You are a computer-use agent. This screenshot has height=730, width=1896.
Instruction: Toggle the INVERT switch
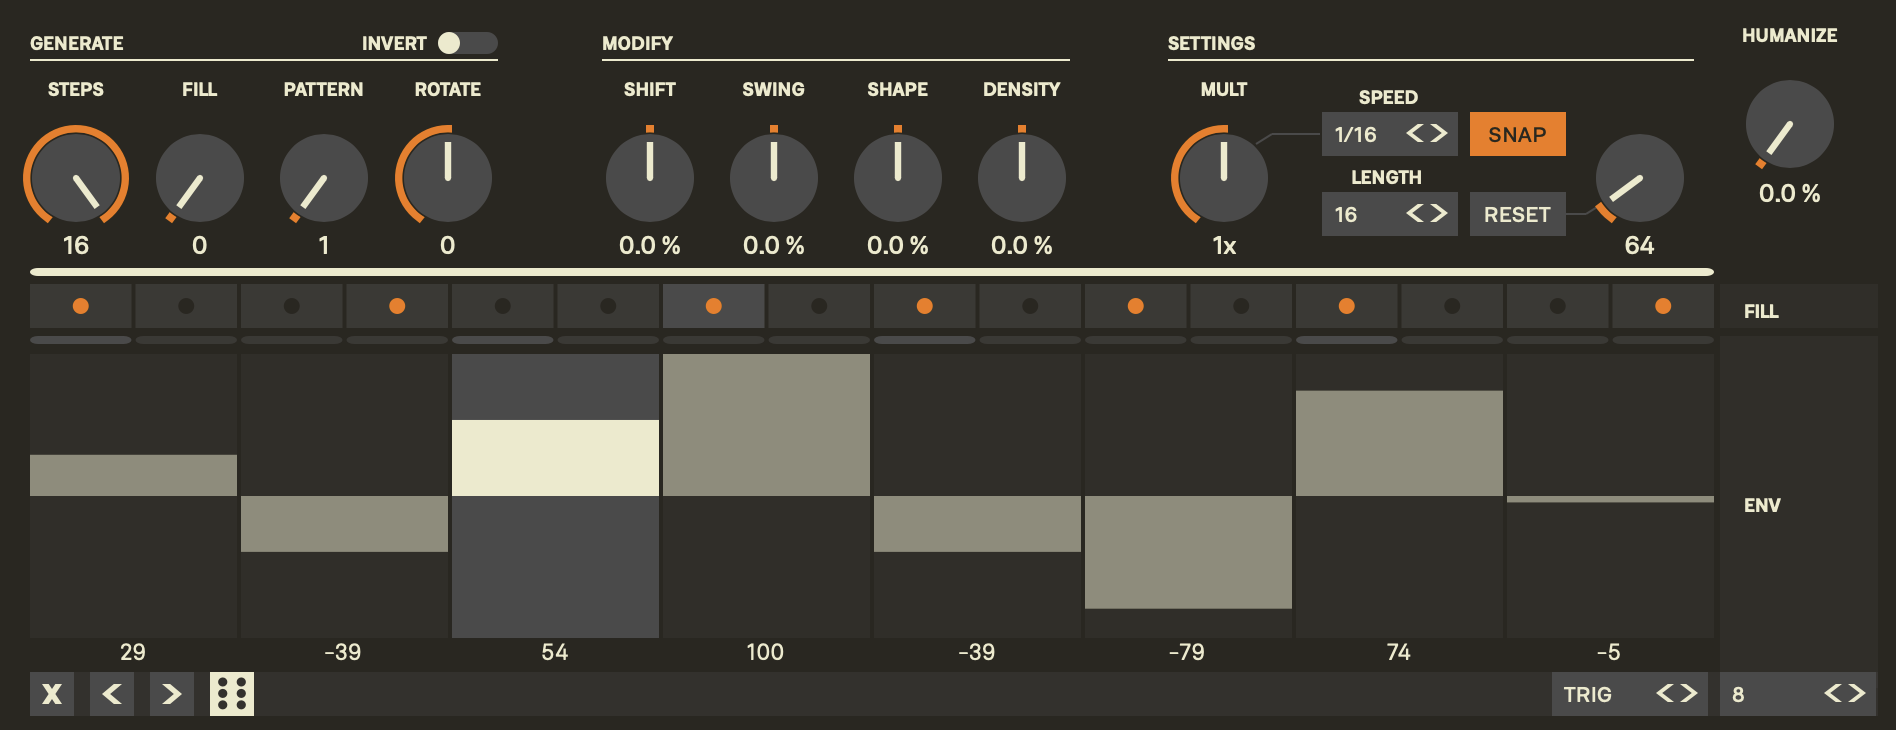point(468,43)
